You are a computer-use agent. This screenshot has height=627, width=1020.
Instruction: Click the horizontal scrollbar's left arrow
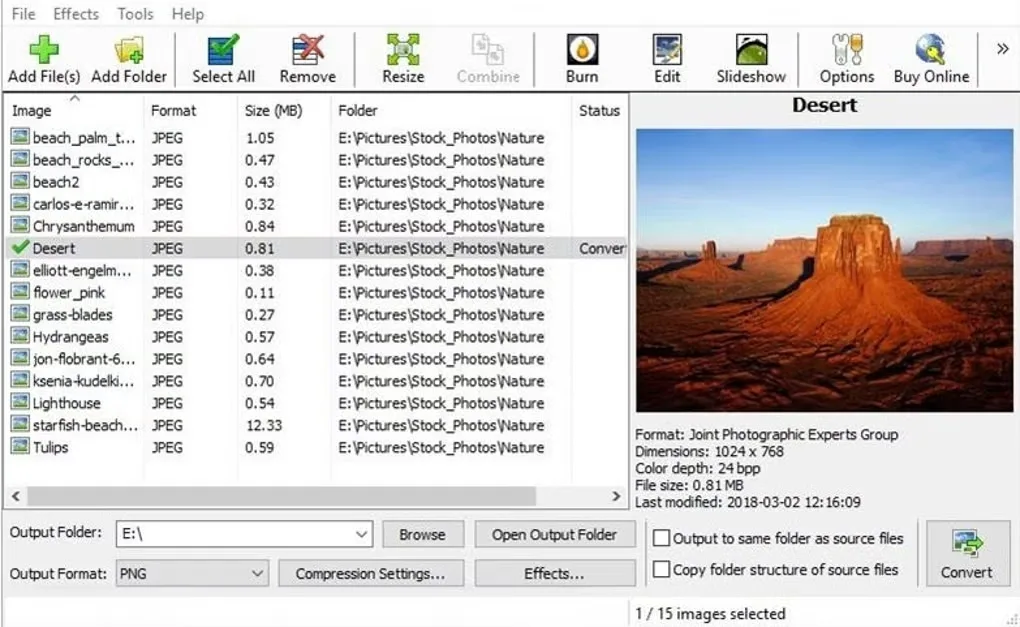pos(16,496)
